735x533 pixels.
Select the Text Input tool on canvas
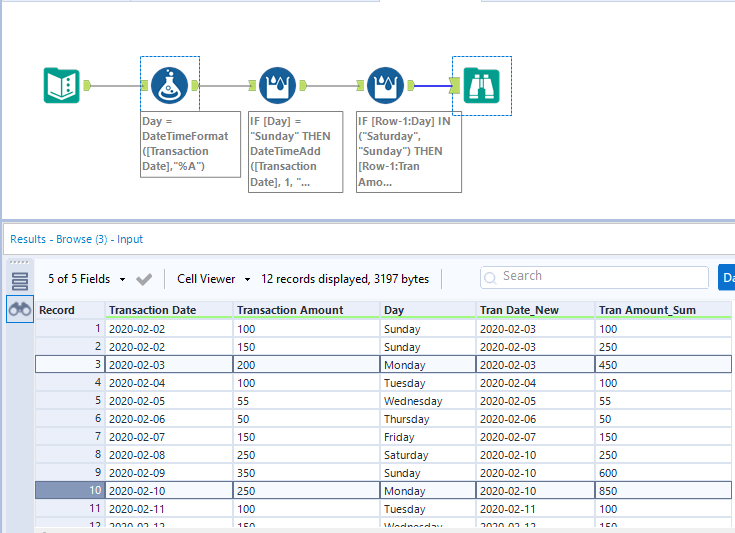pos(61,85)
